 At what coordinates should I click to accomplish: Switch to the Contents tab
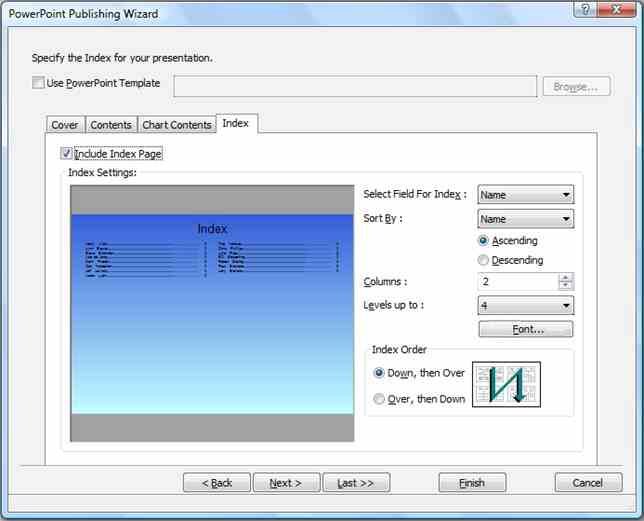tap(111, 125)
